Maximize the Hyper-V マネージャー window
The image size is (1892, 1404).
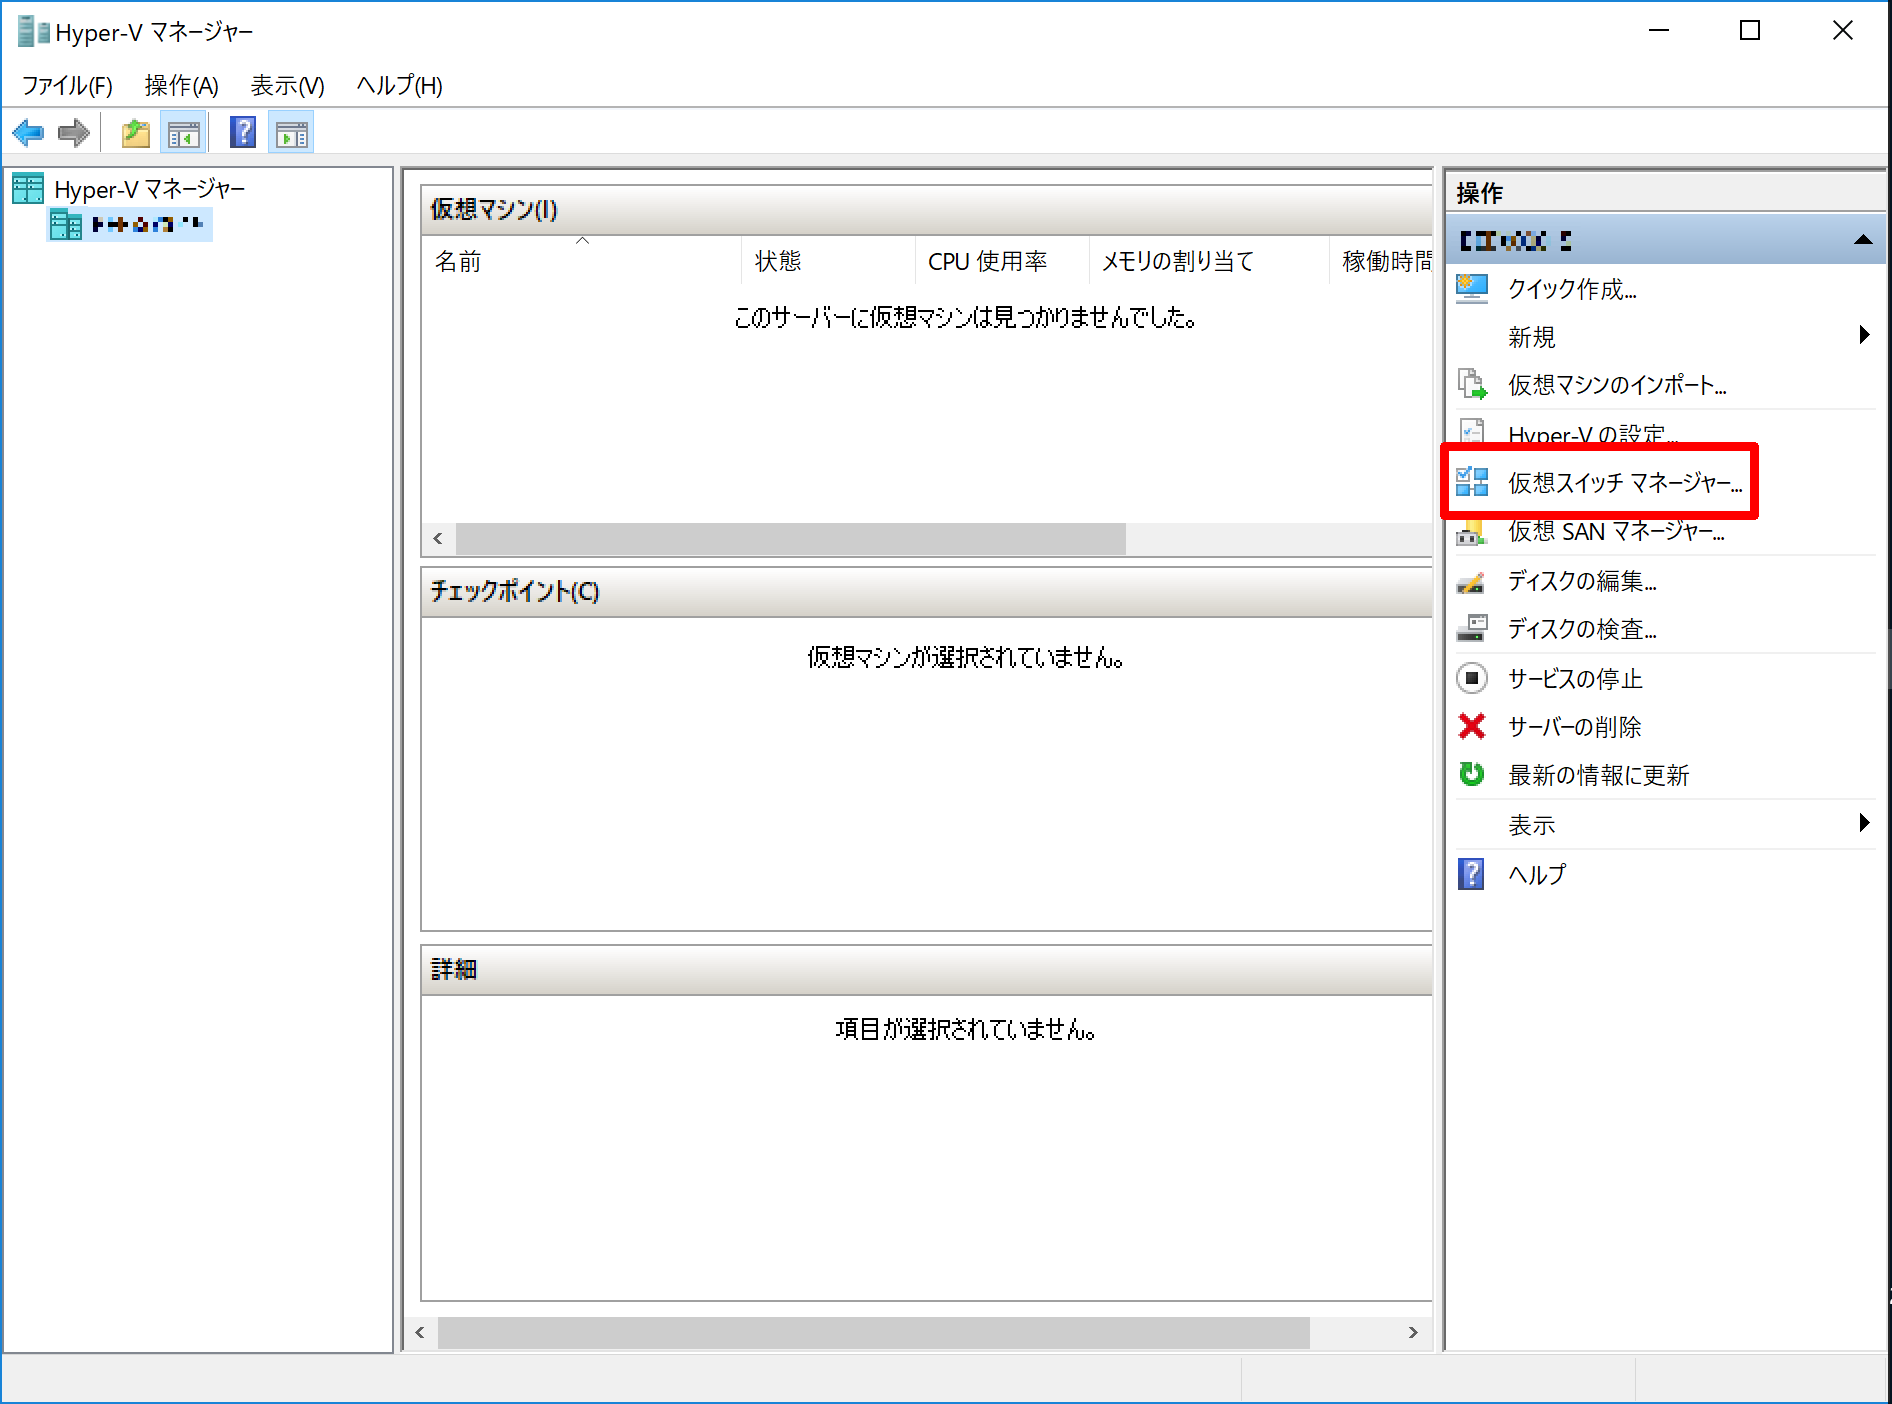click(x=1750, y=31)
